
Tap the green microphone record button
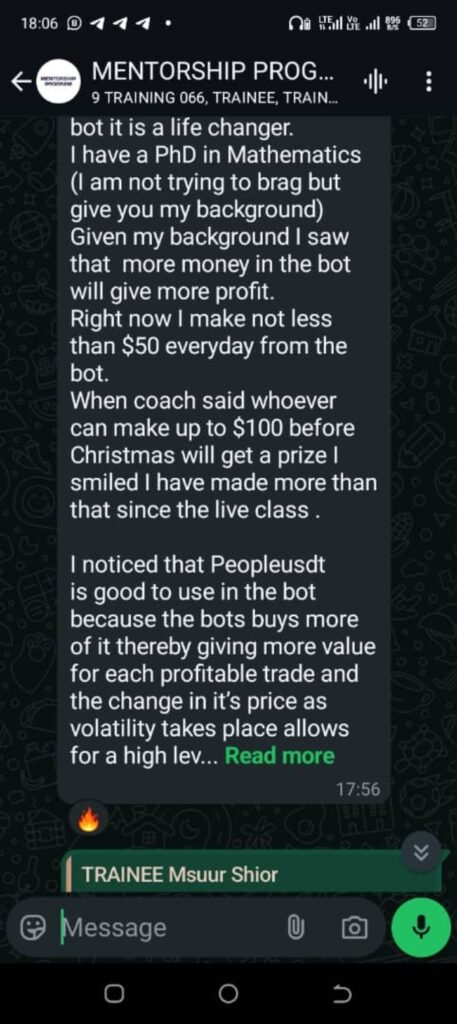421,927
